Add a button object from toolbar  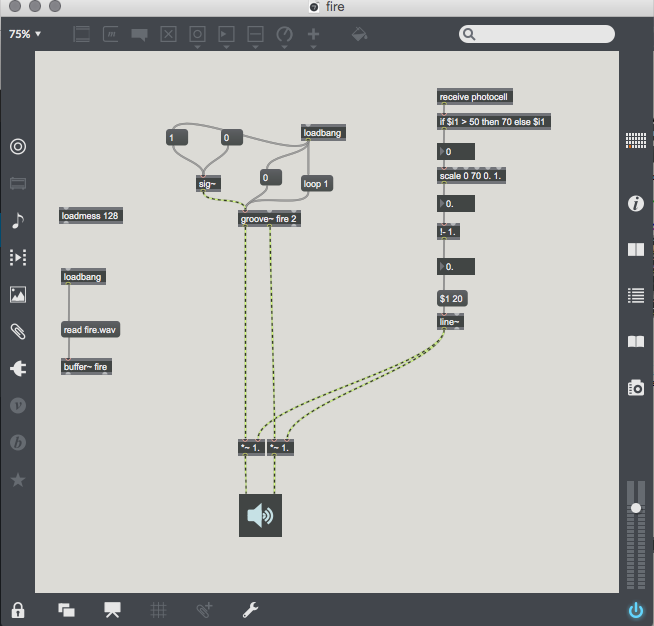[x=197, y=34]
